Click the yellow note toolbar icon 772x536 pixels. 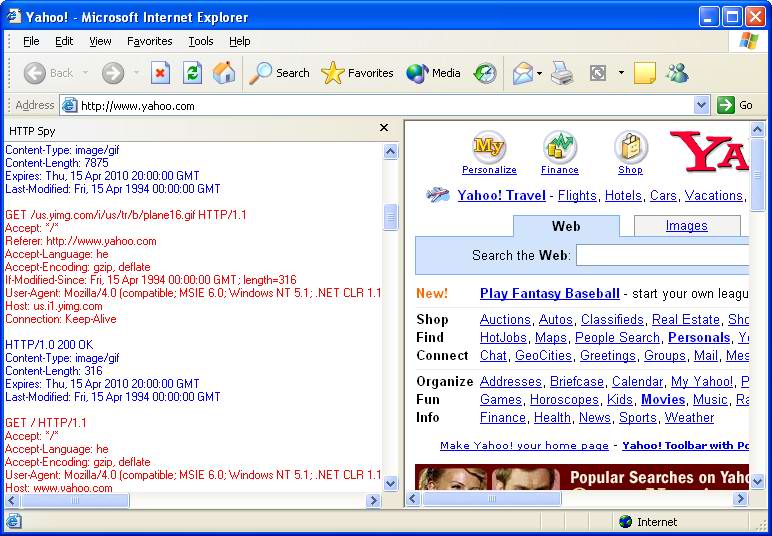(644, 73)
